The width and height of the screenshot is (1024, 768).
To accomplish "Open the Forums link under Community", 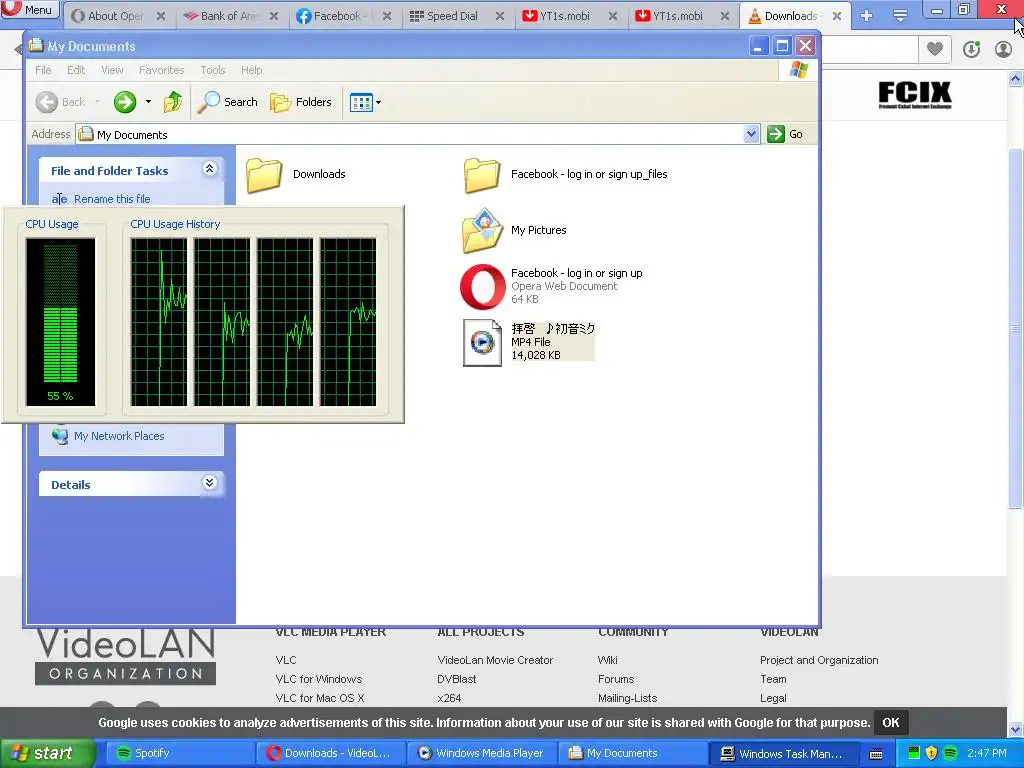I will (x=616, y=679).
